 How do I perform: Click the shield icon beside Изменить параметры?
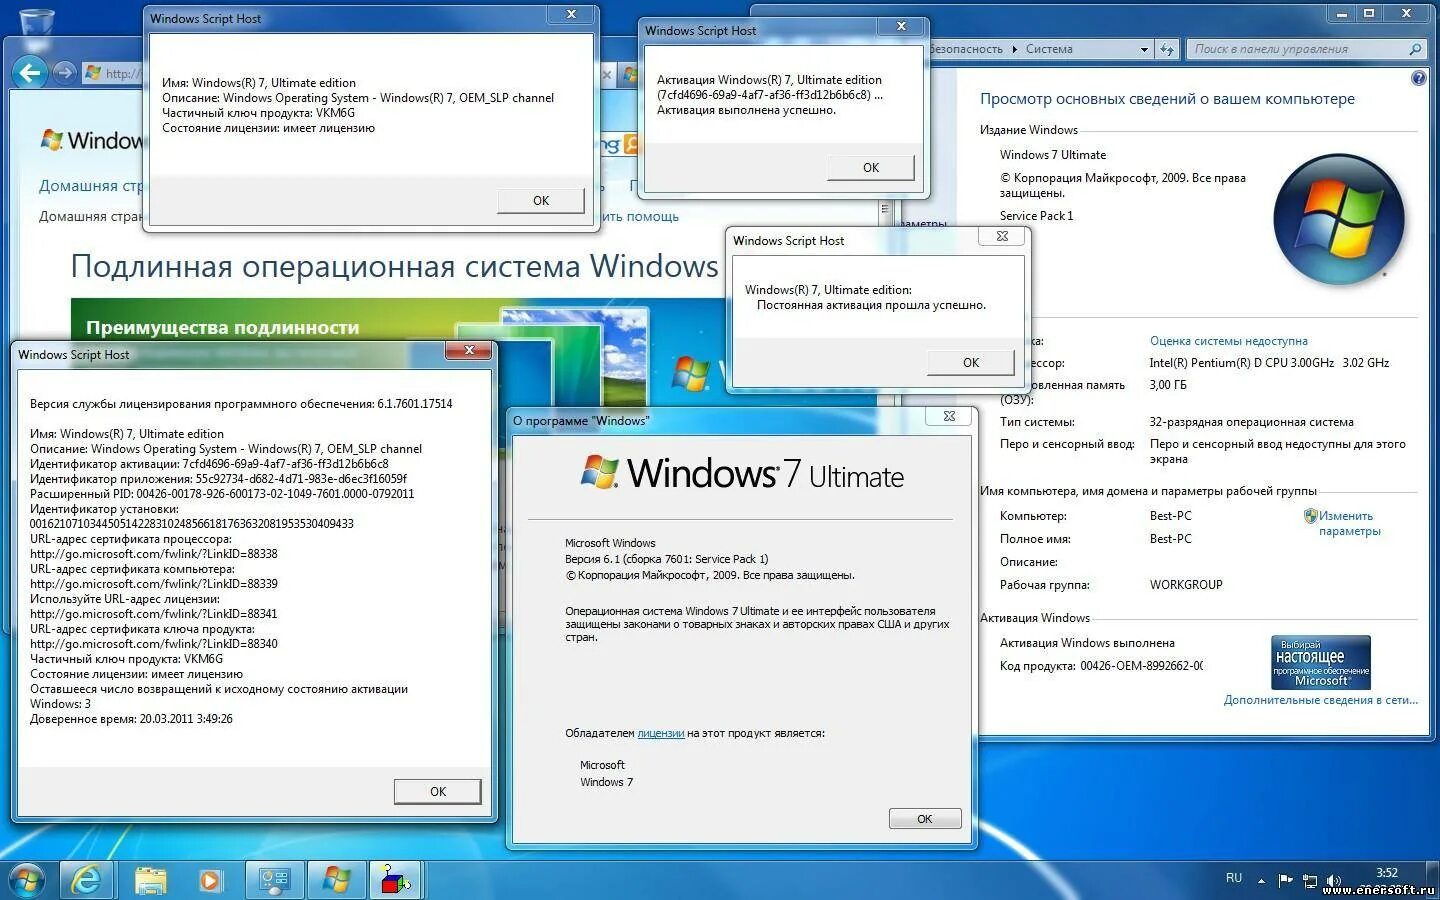(x=1310, y=516)
